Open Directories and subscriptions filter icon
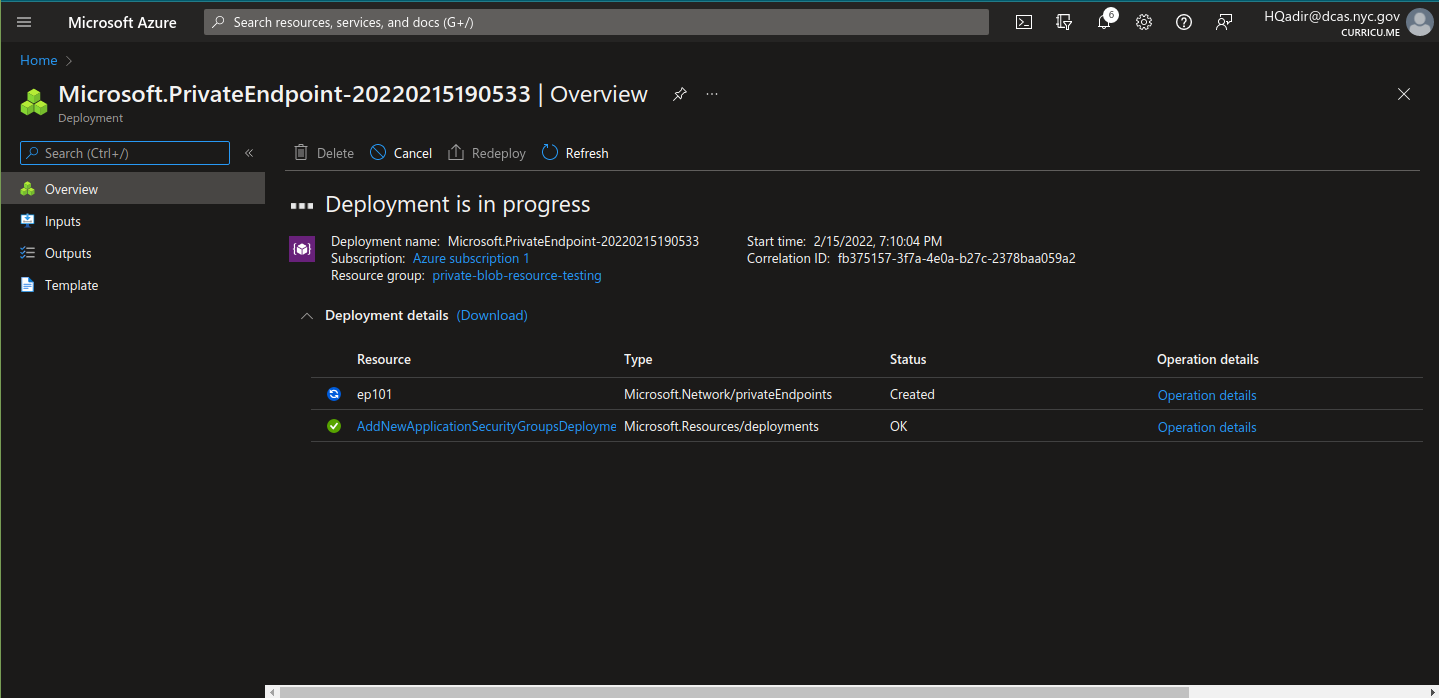This screenshot has width=1439, height=698. (x=1064, y=22)
